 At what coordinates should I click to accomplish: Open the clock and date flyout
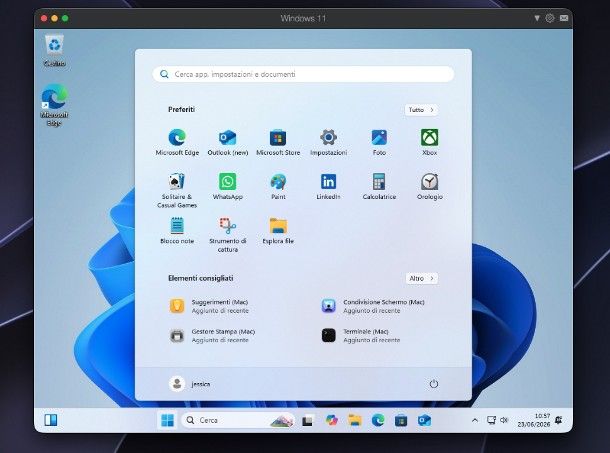pyautogui.click(x=533, y=420)
